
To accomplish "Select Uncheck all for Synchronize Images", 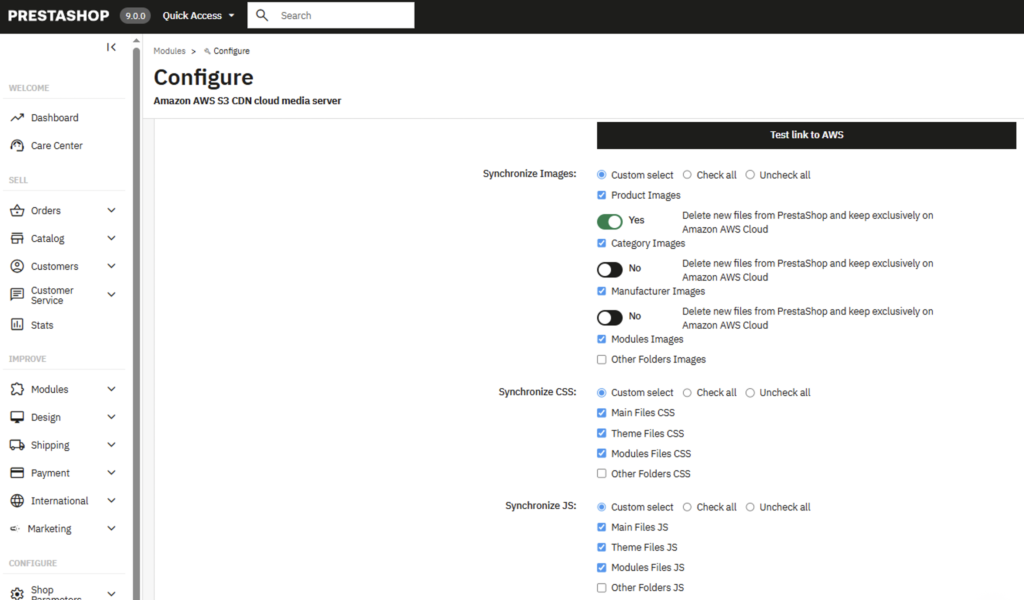I will [750, 175].
